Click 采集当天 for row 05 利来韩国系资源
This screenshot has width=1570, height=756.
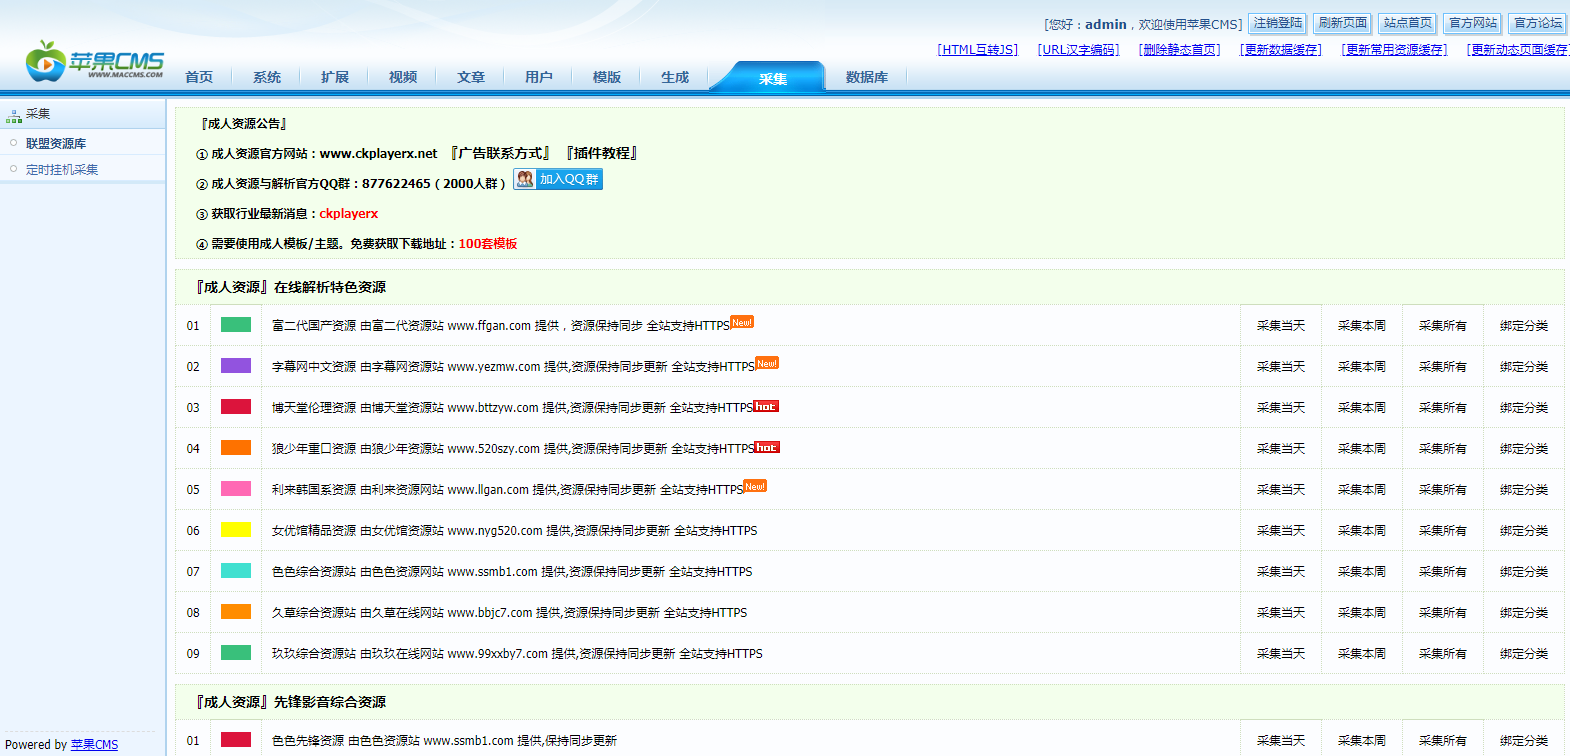[x=1281, y=489]
